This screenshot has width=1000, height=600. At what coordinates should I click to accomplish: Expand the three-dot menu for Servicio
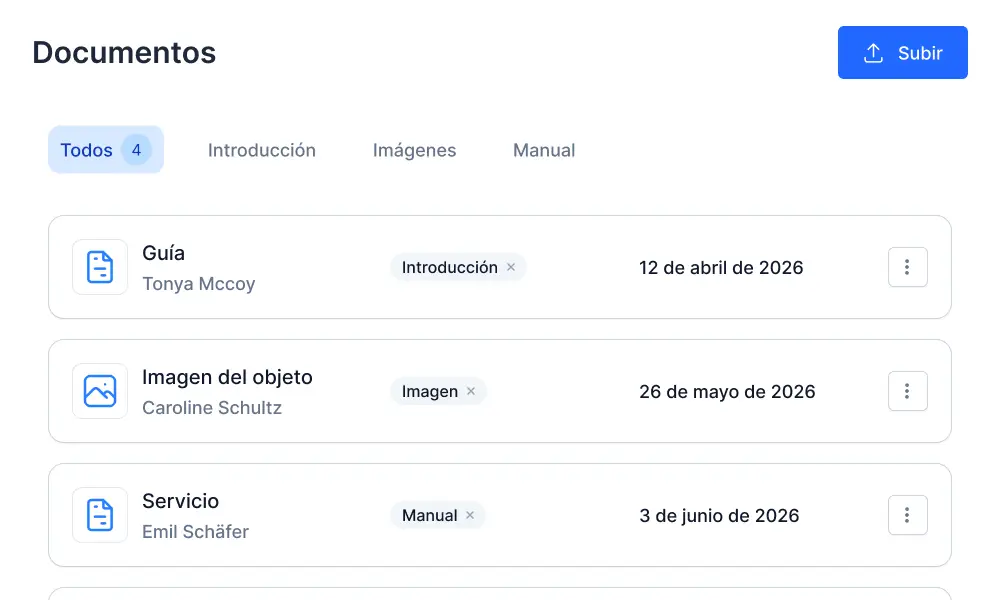(907, 515)
